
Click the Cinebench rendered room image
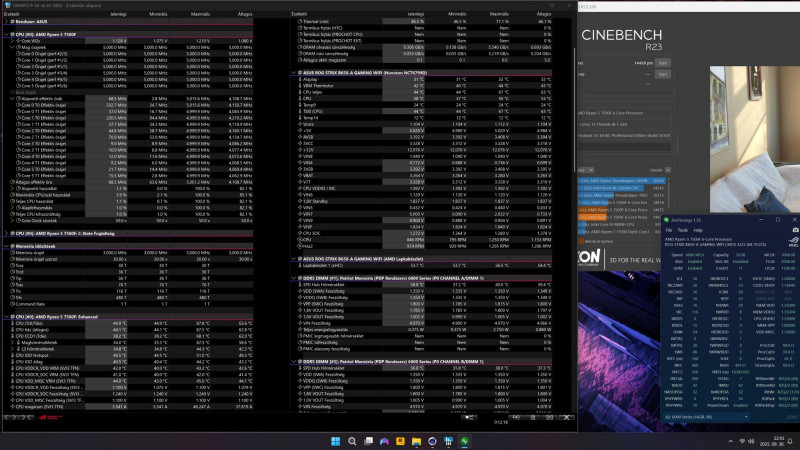[755, 139]
